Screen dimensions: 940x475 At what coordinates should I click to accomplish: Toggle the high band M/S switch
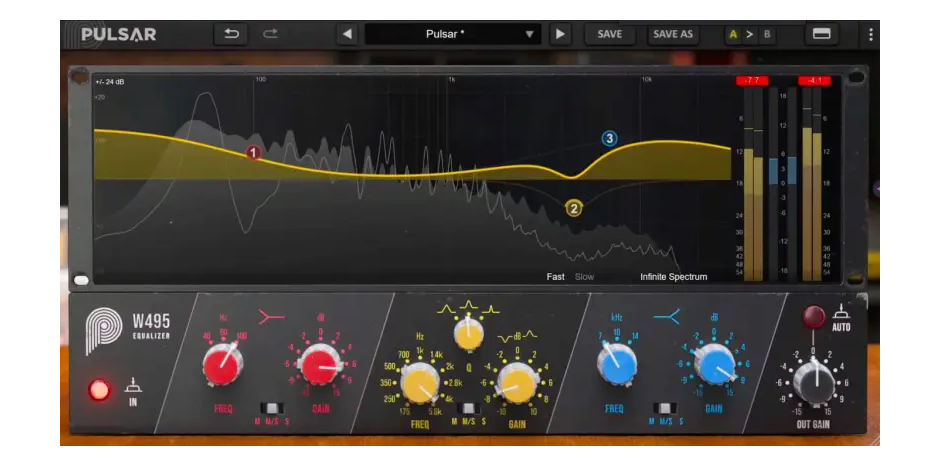tap(665, 408)
